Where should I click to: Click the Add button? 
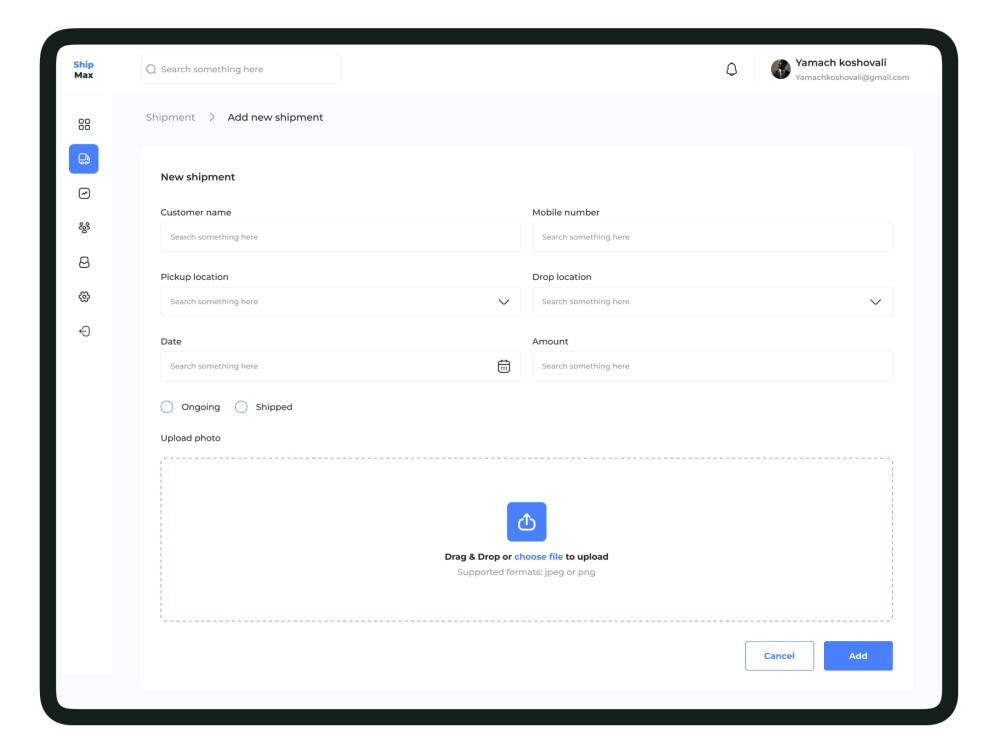[x=858, y=656]
